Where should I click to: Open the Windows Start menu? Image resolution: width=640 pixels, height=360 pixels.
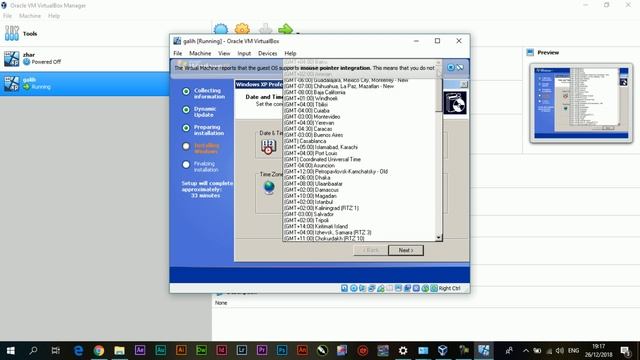tap(11, 351)
